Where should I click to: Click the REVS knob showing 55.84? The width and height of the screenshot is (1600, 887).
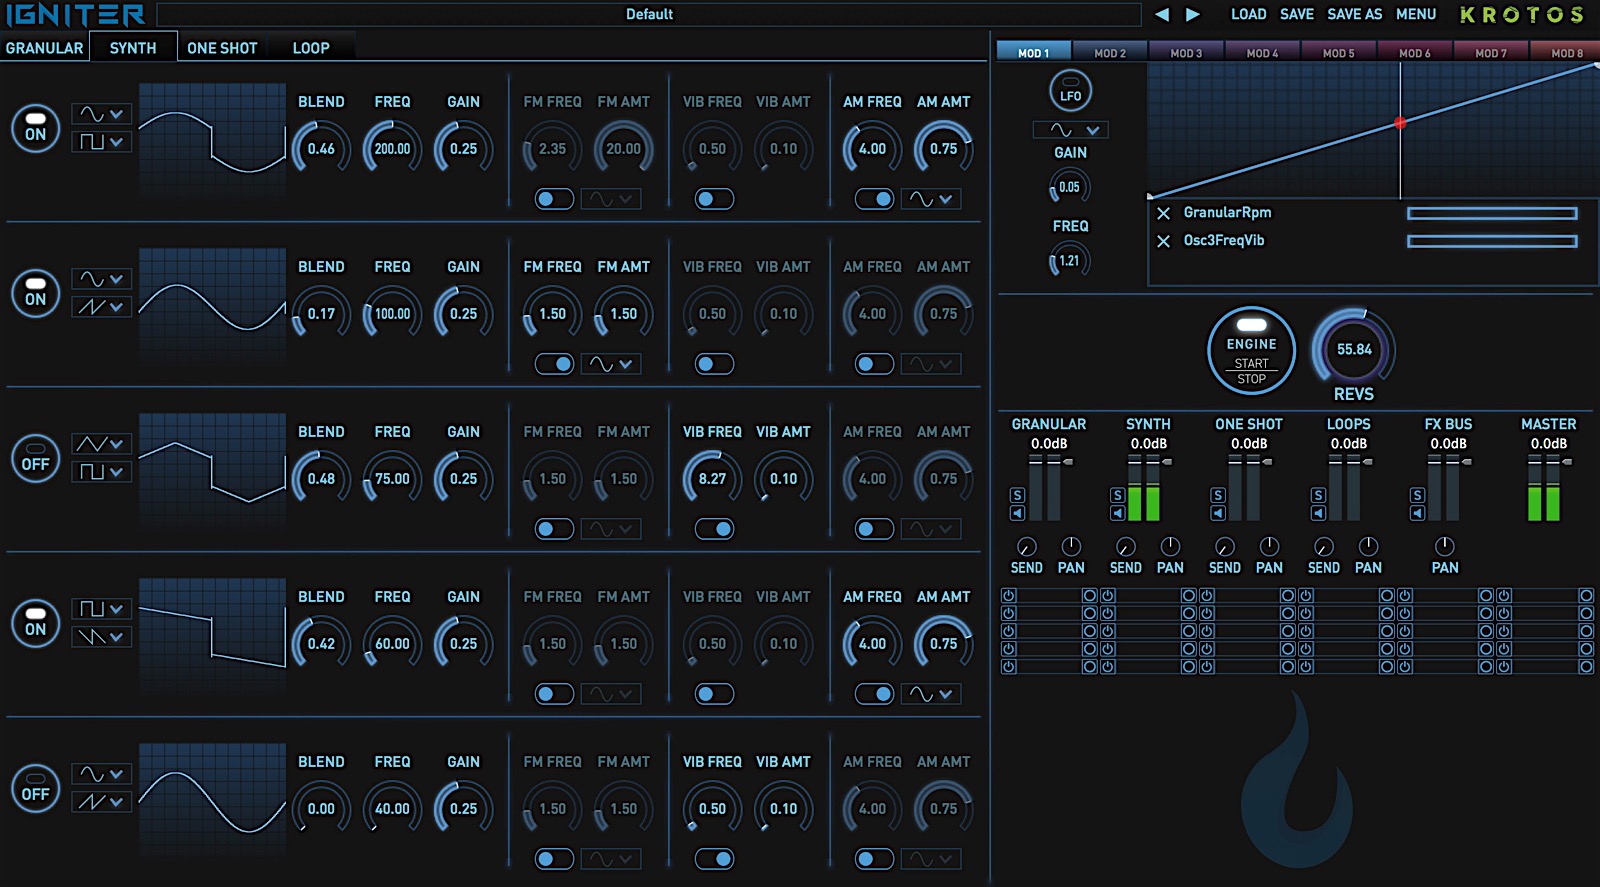pos(1354,349)
